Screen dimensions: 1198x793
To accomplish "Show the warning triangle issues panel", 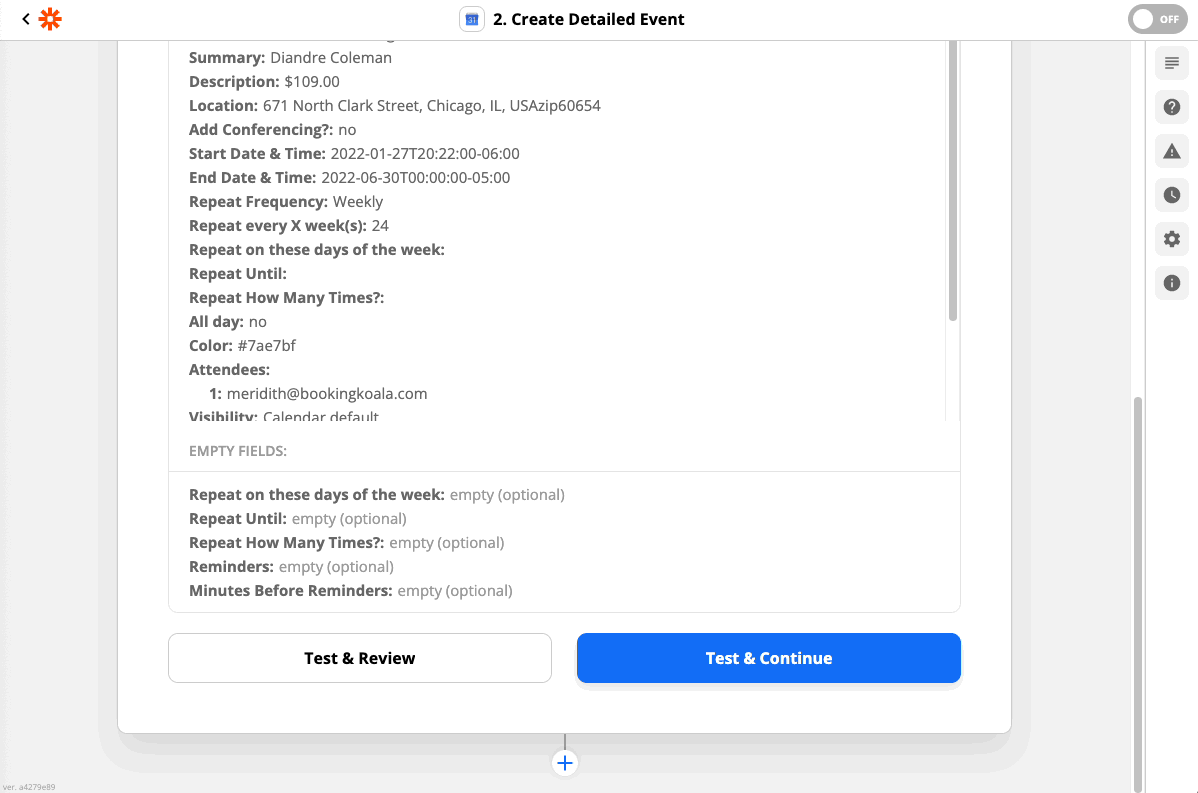I will [1172, 151].
